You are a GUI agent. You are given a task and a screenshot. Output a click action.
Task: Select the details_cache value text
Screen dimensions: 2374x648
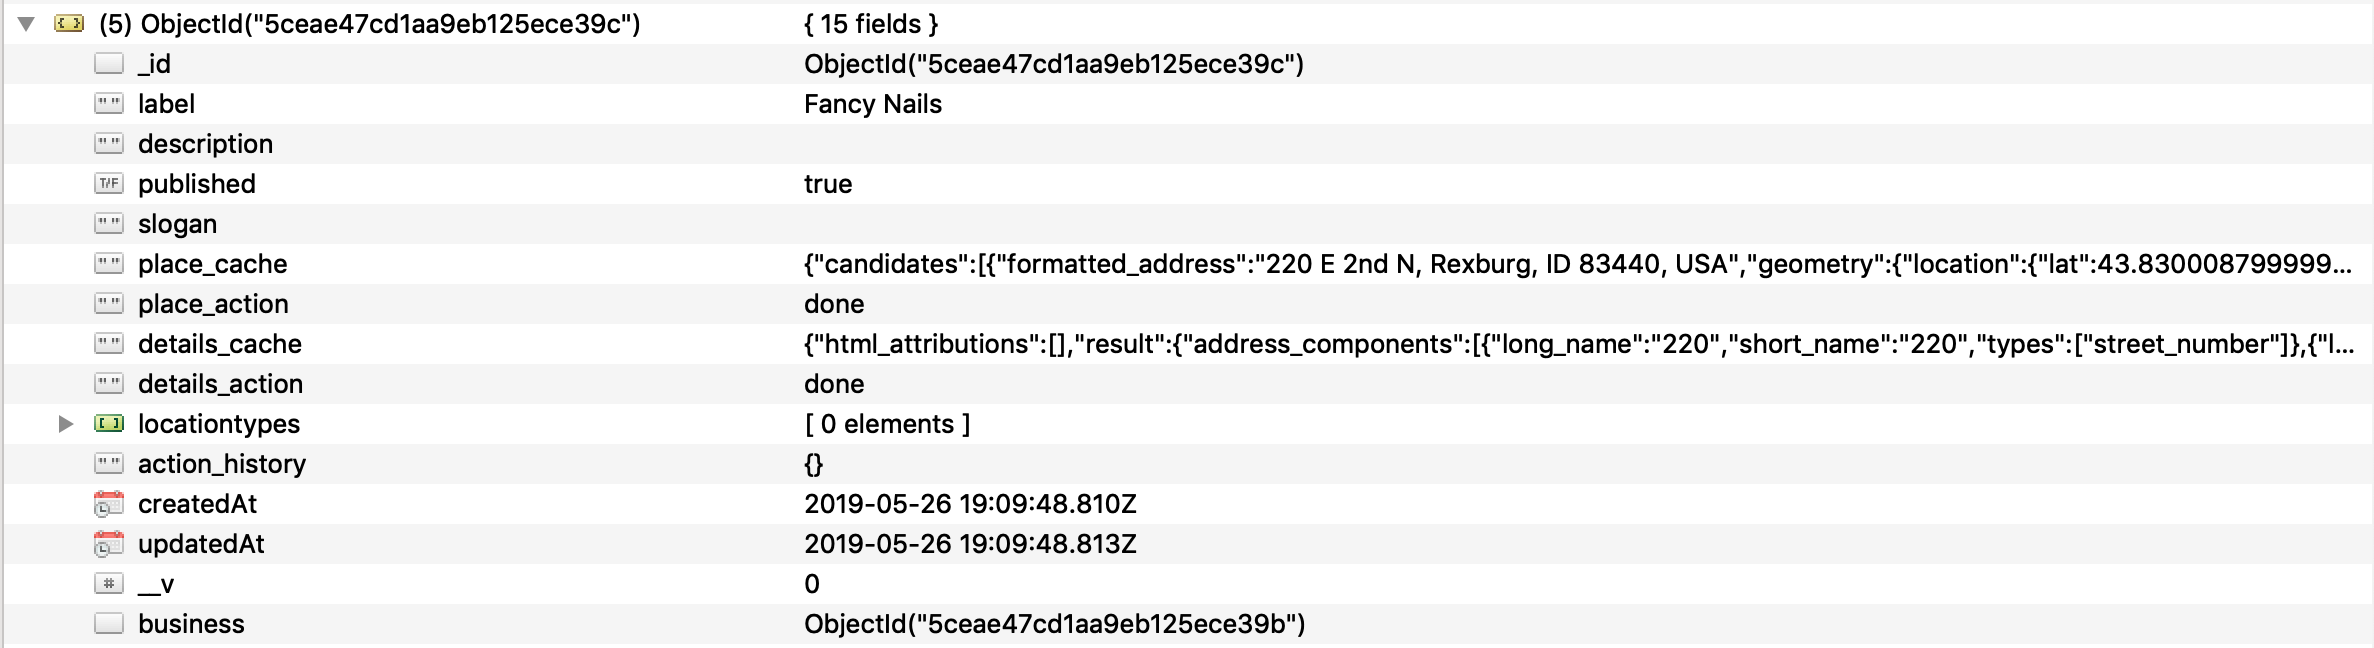(x=1400, y=343)
